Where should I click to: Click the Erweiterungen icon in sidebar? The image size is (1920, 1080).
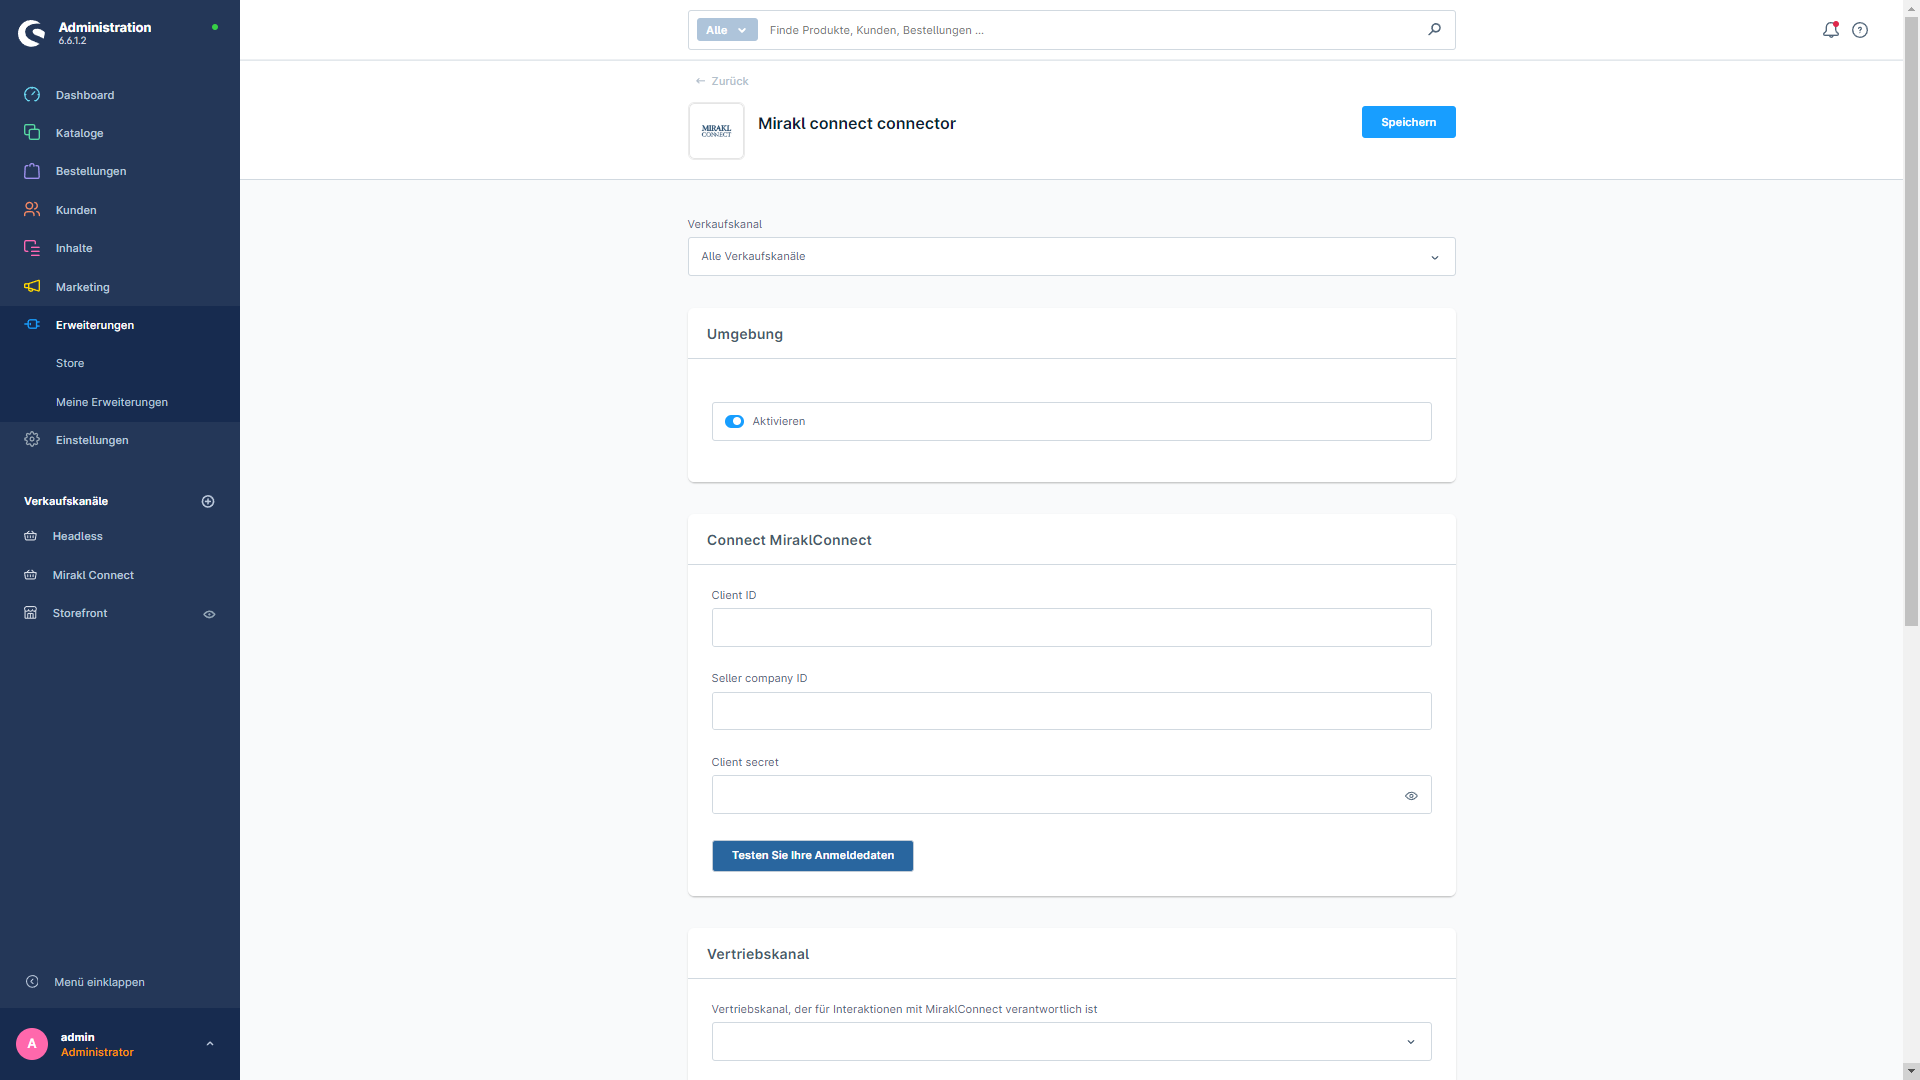pyautogui.click(x=32, y=324)
